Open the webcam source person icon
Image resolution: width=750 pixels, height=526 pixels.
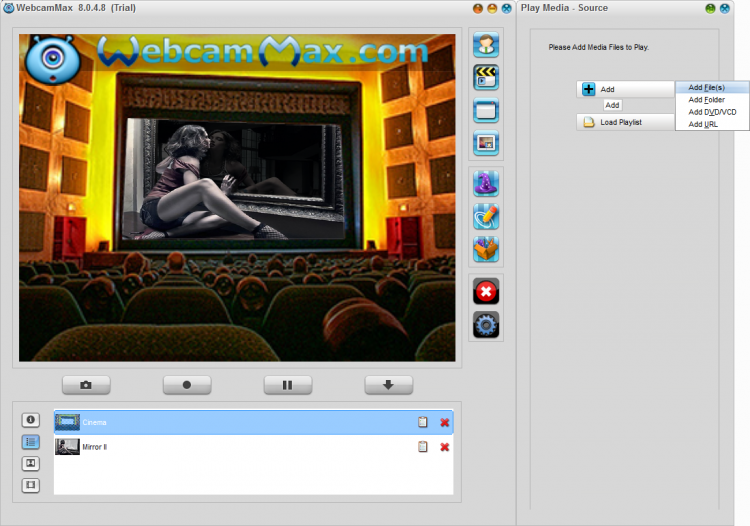click(x=486, y=44)
